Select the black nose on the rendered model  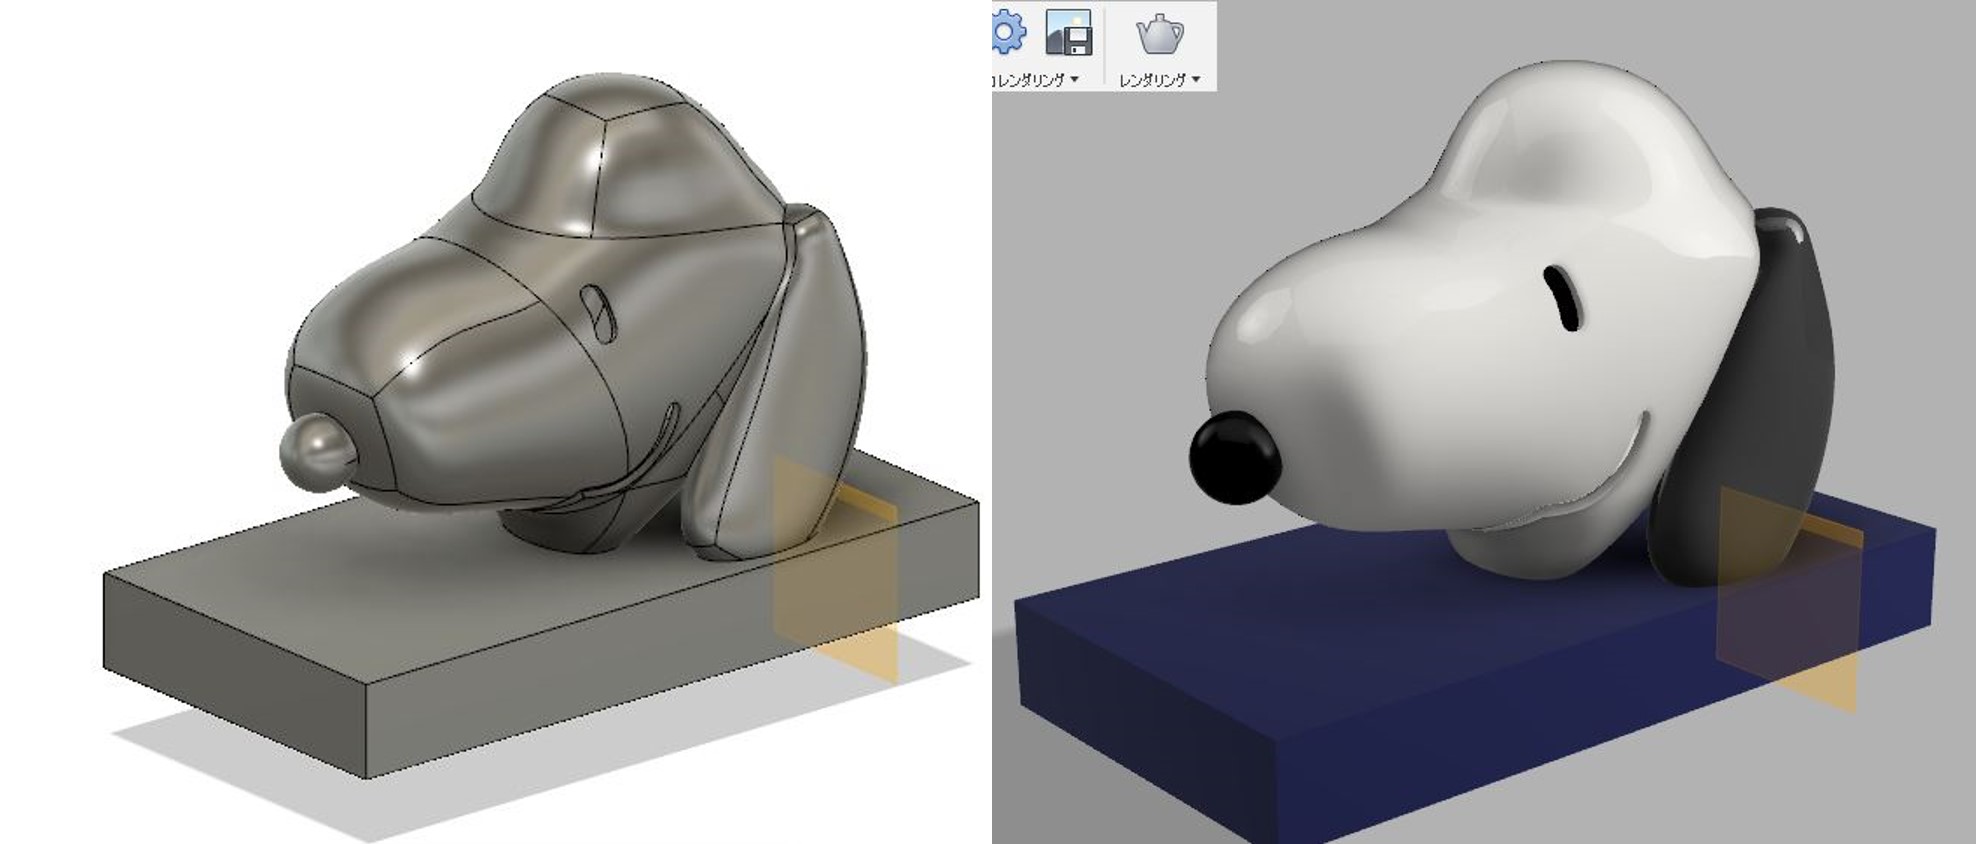coord(1235,457)
